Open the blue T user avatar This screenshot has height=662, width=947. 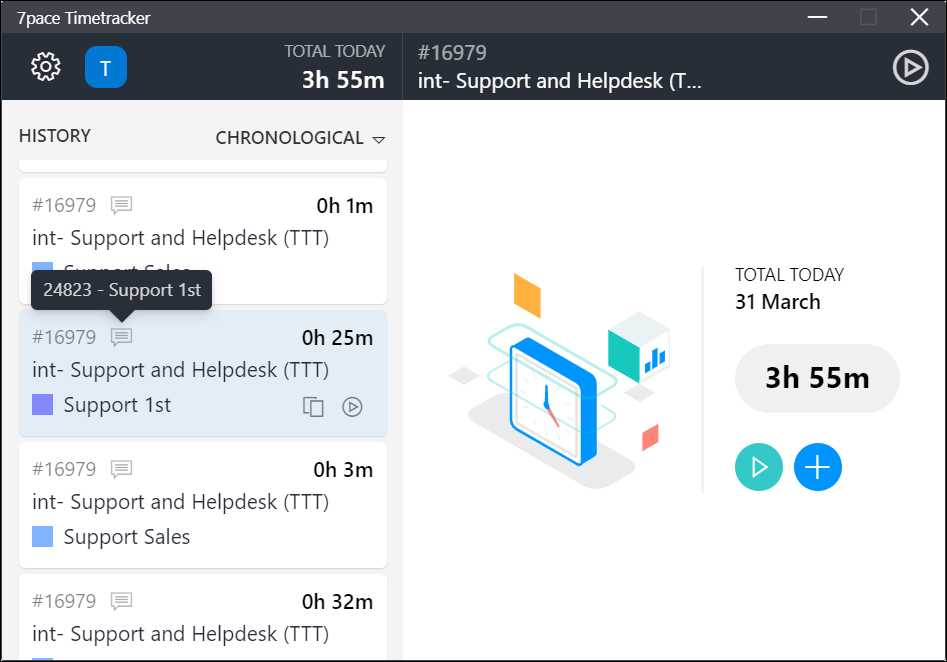point(106,67)
